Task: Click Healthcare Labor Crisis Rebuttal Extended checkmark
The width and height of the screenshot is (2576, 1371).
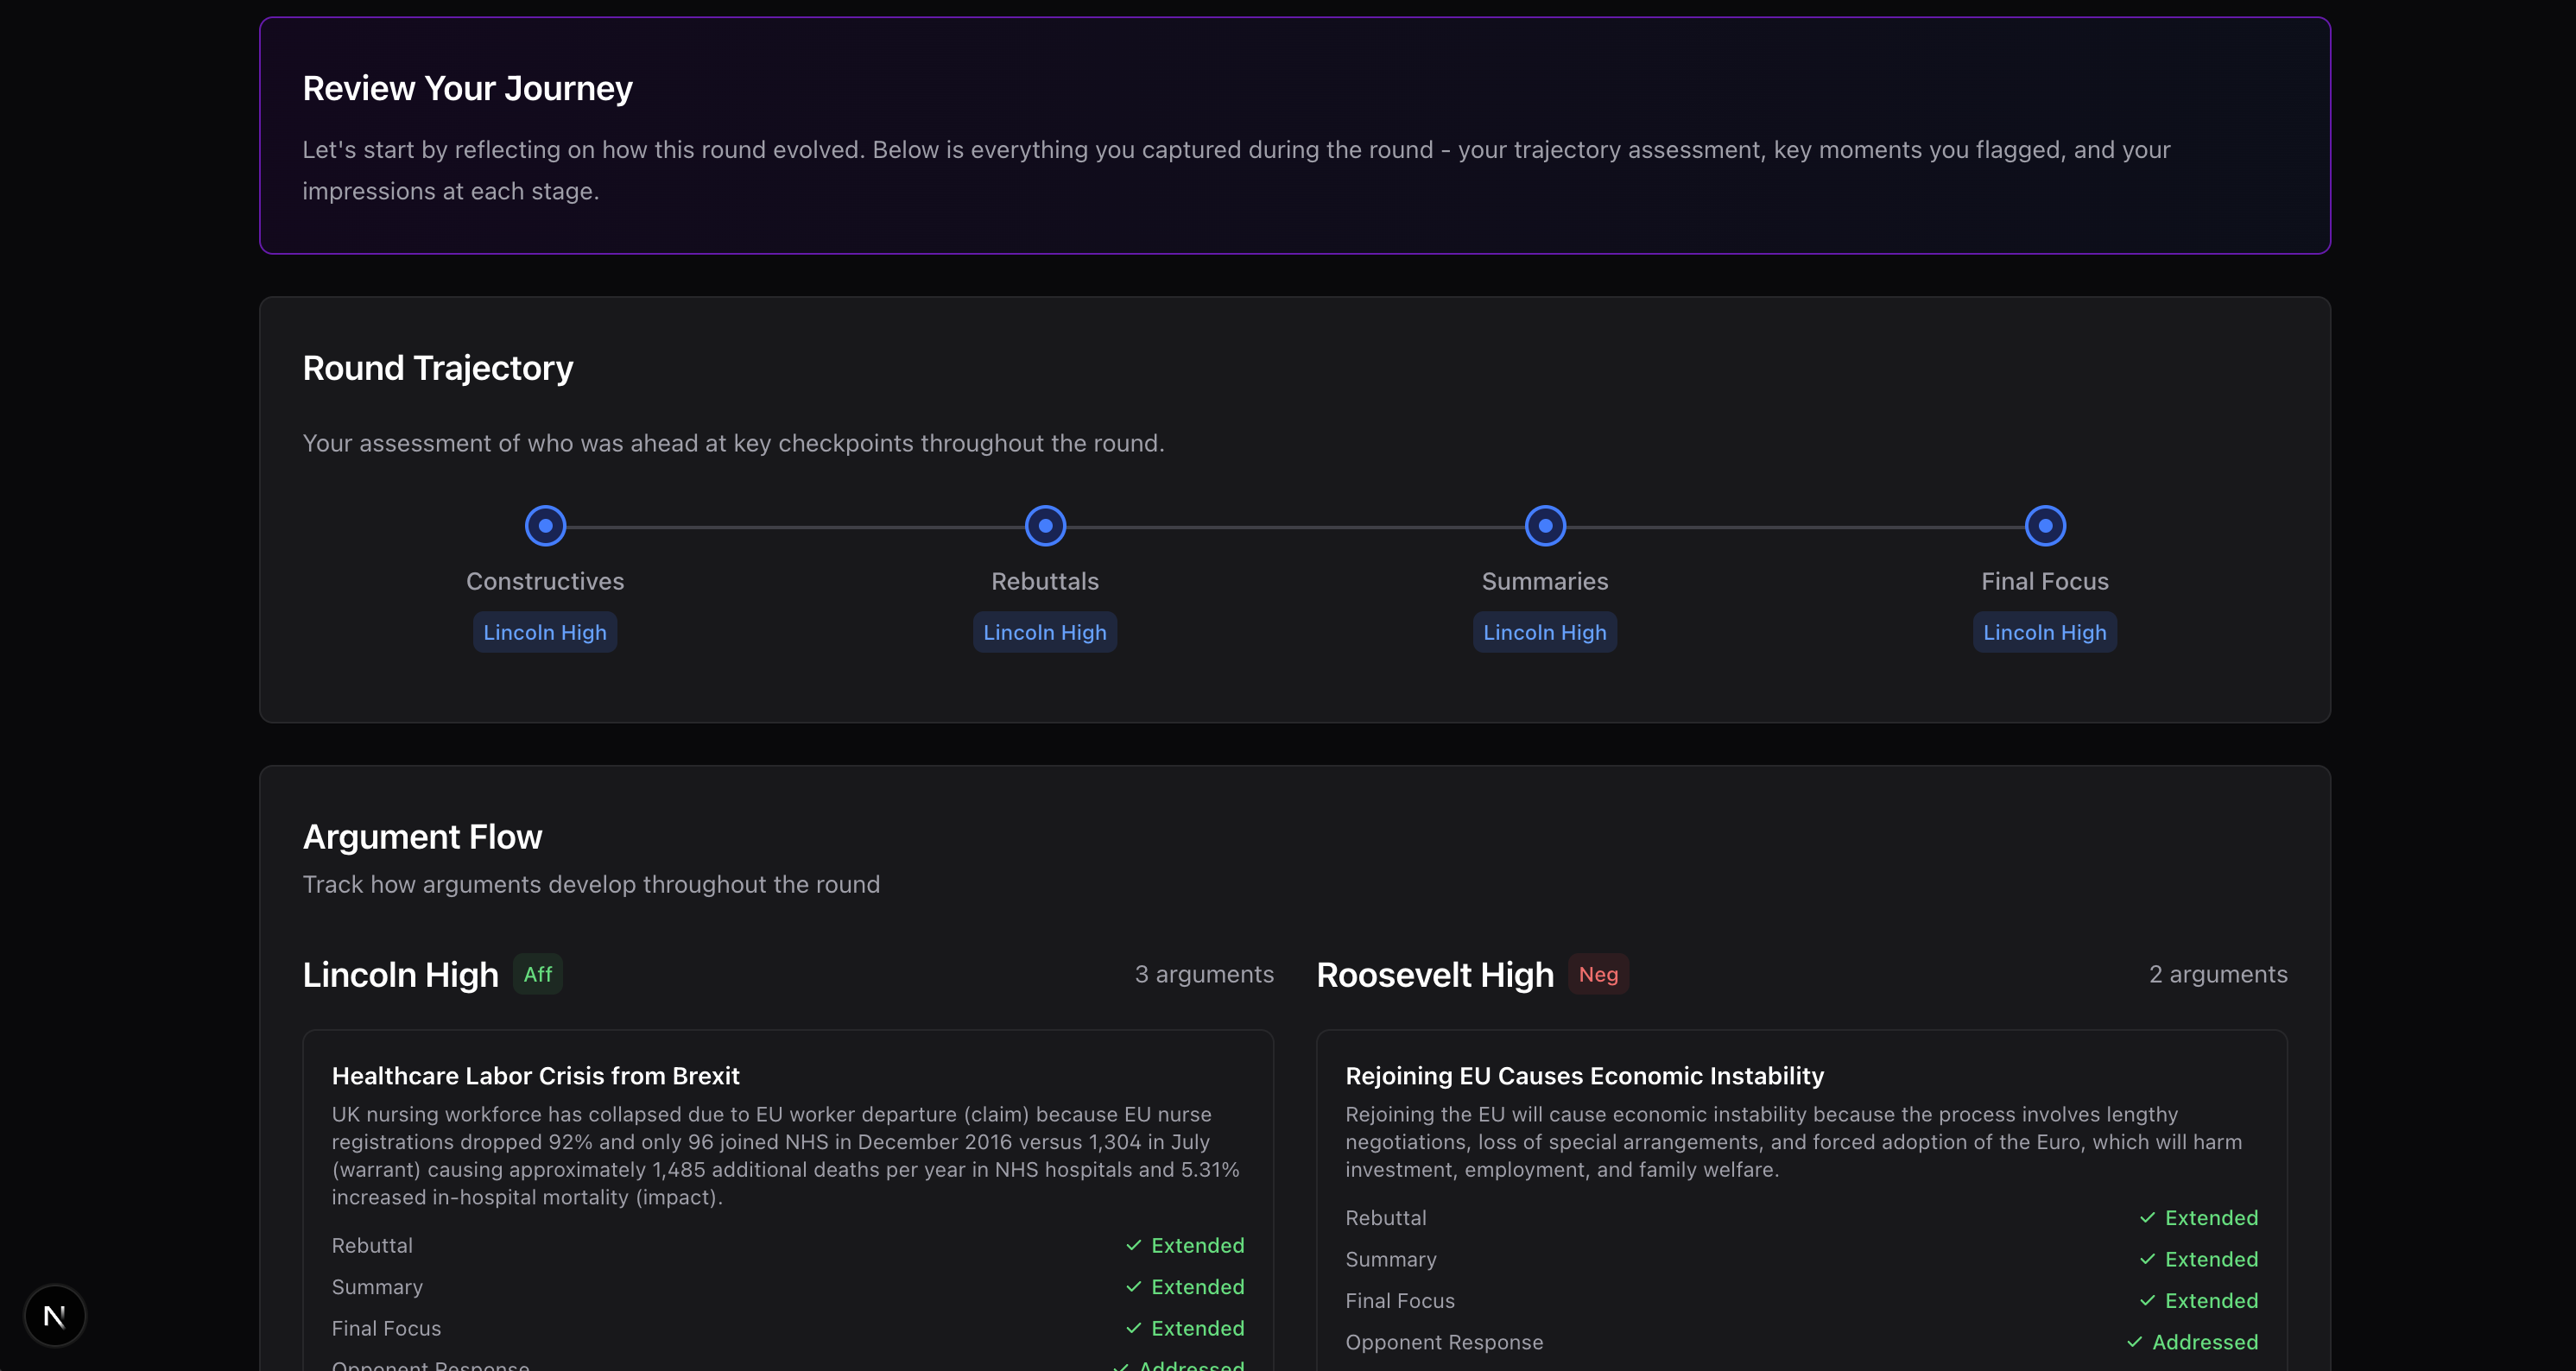Action: 1133,1246
